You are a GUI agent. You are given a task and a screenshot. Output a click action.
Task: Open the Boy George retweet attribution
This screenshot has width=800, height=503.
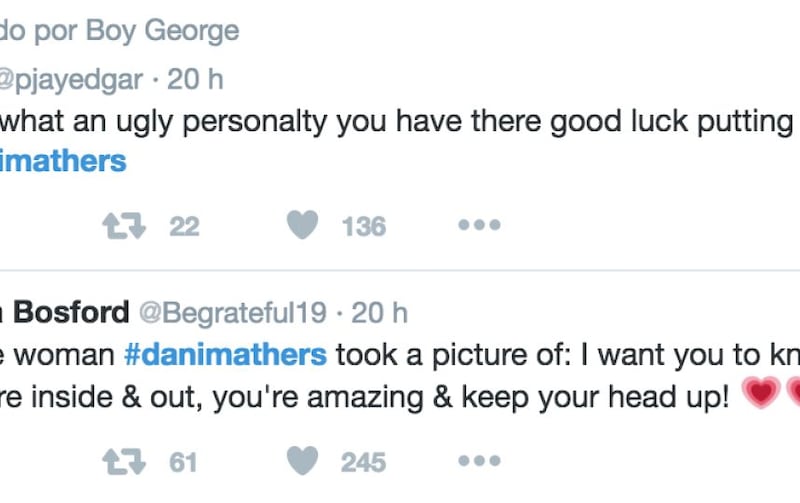(x=119, y=31)
